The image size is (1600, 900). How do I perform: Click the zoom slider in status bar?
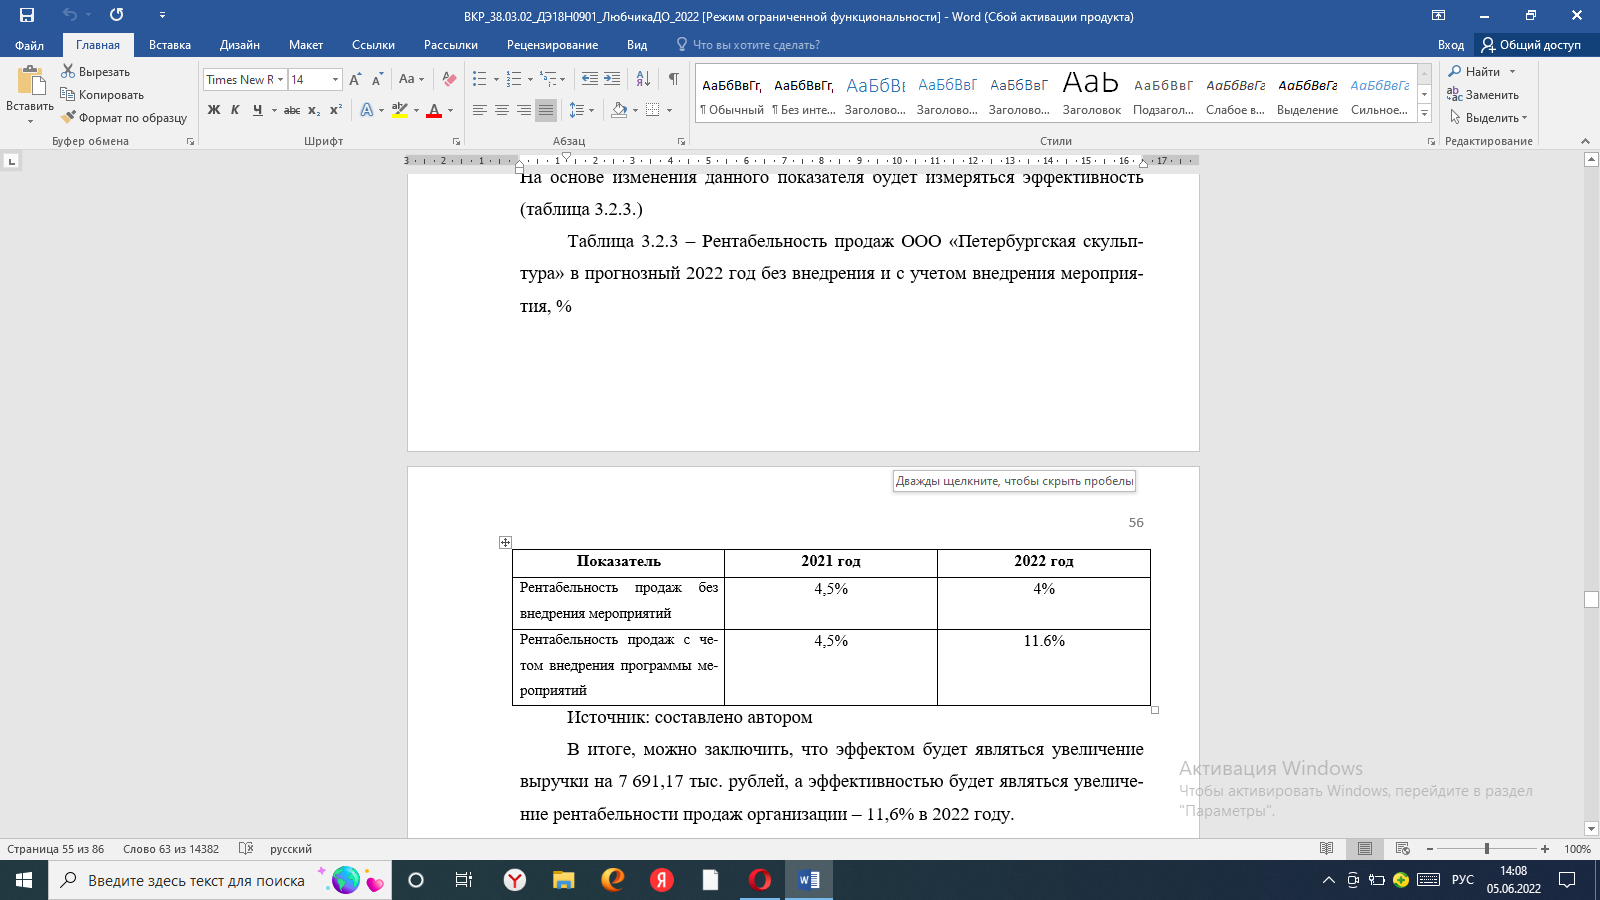[1487, 849]
